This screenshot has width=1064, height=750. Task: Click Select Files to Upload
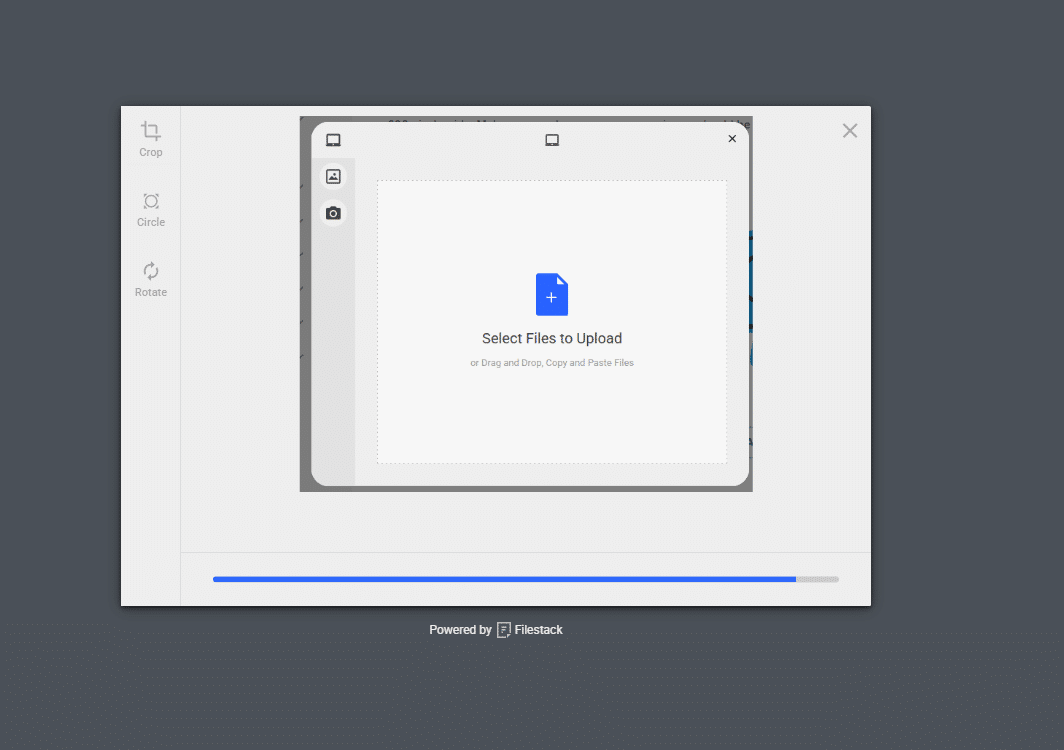coord(551,338)
